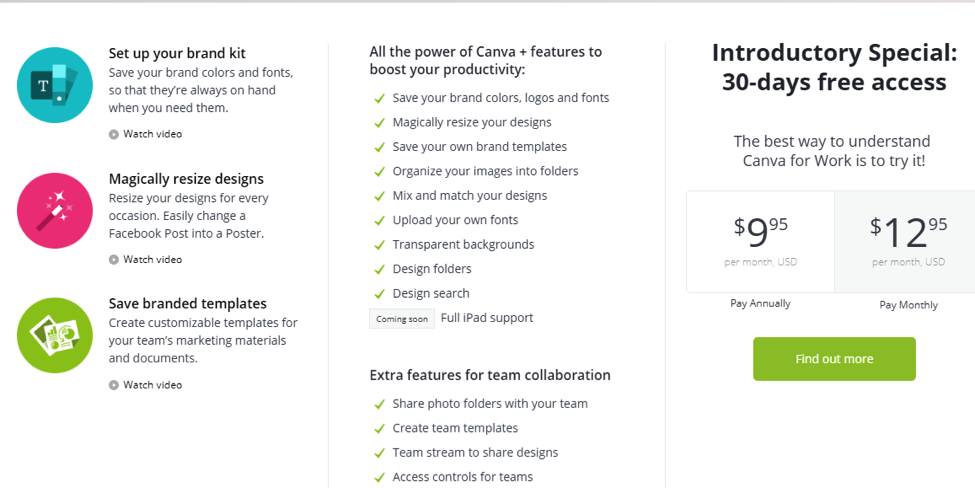Image resolution: width=975 pixels, height=488 pixels.
Task: Click the green Find out more button
Action: pos(834,359)
